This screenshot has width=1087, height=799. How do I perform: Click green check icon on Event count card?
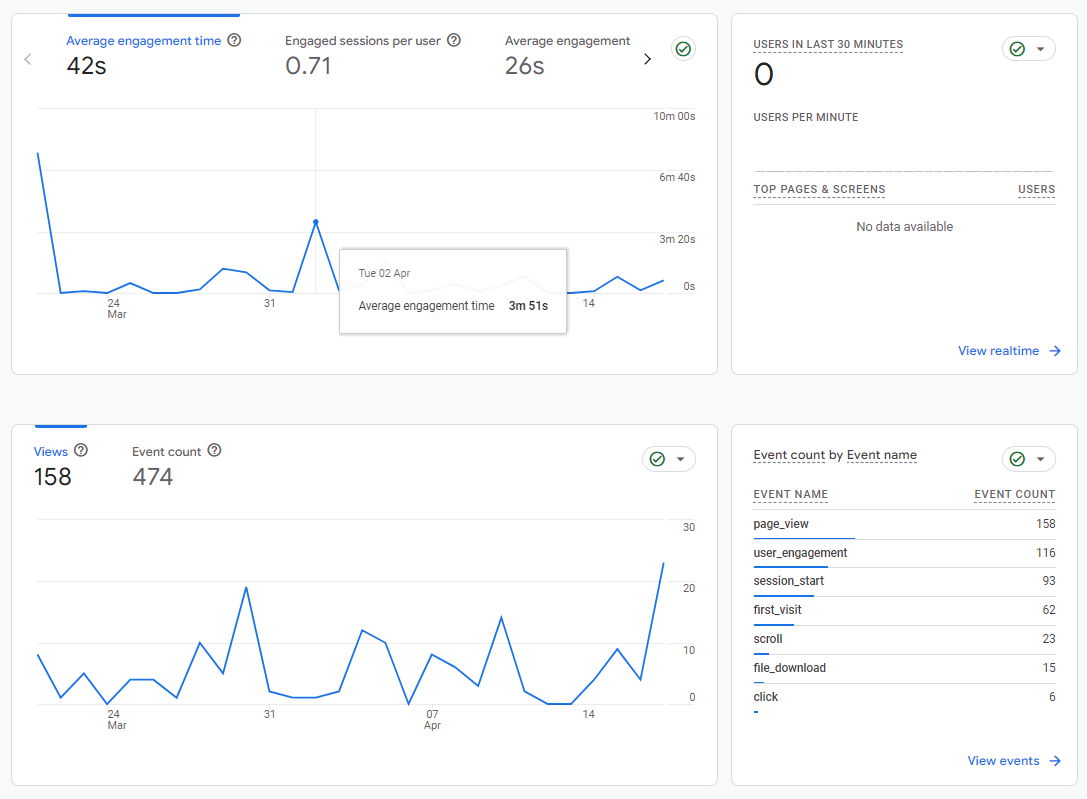[1017, 459]
